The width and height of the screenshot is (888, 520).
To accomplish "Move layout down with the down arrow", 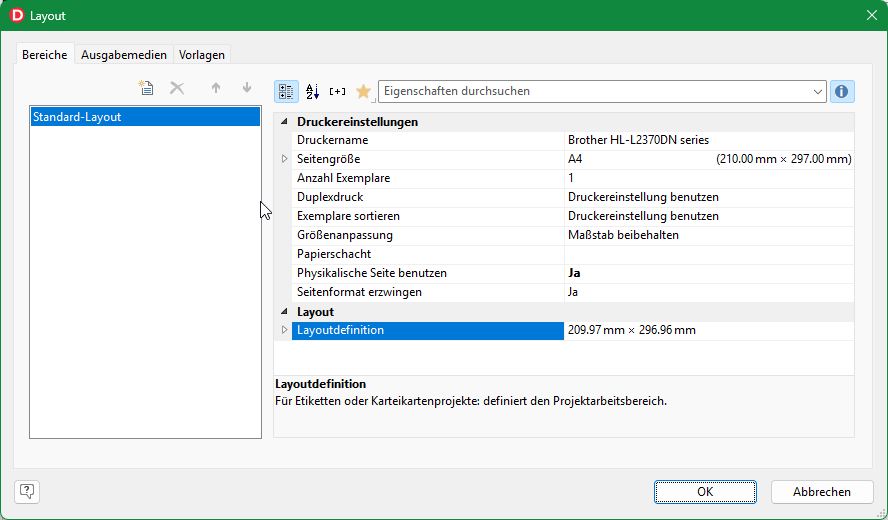I will (x=247, y=89).
